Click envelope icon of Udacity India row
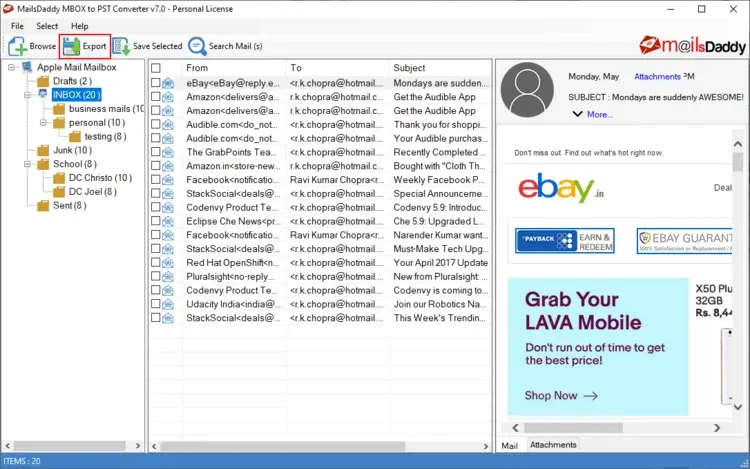Screen dimensions: 750x469 (167, 304)
